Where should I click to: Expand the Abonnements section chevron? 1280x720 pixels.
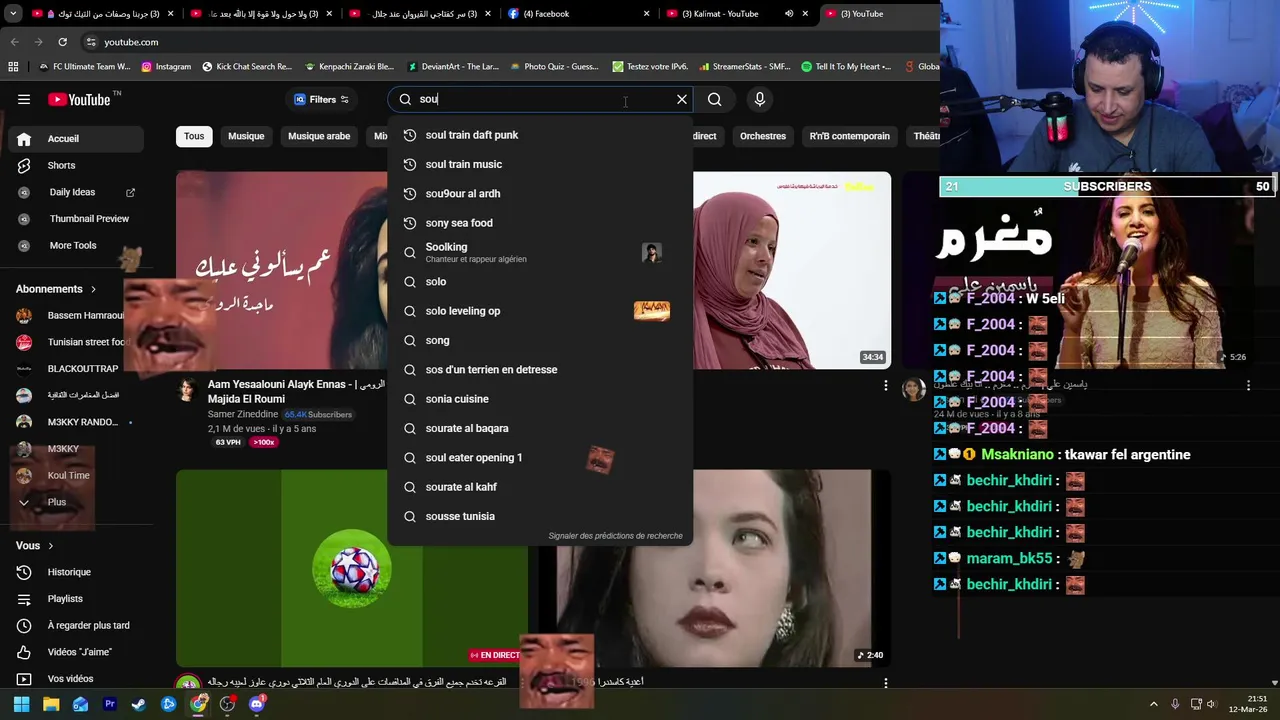94,289
